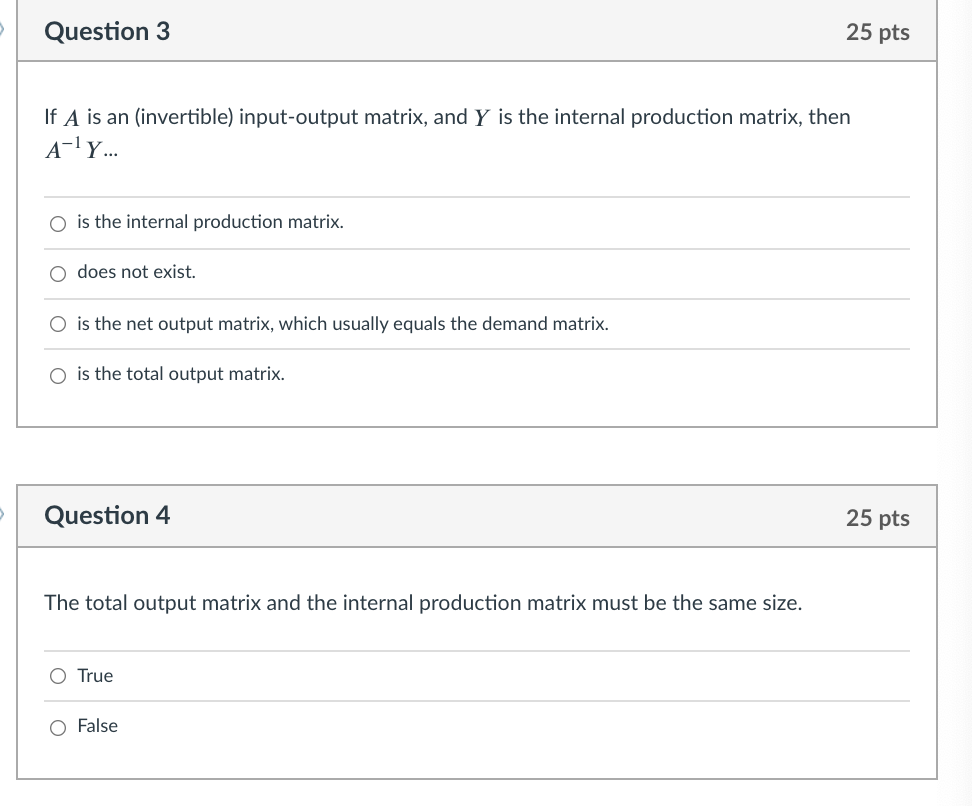Select radio button for "is the internal production matrix."
This screenshot has height=806, width=972.
point(58,222)
